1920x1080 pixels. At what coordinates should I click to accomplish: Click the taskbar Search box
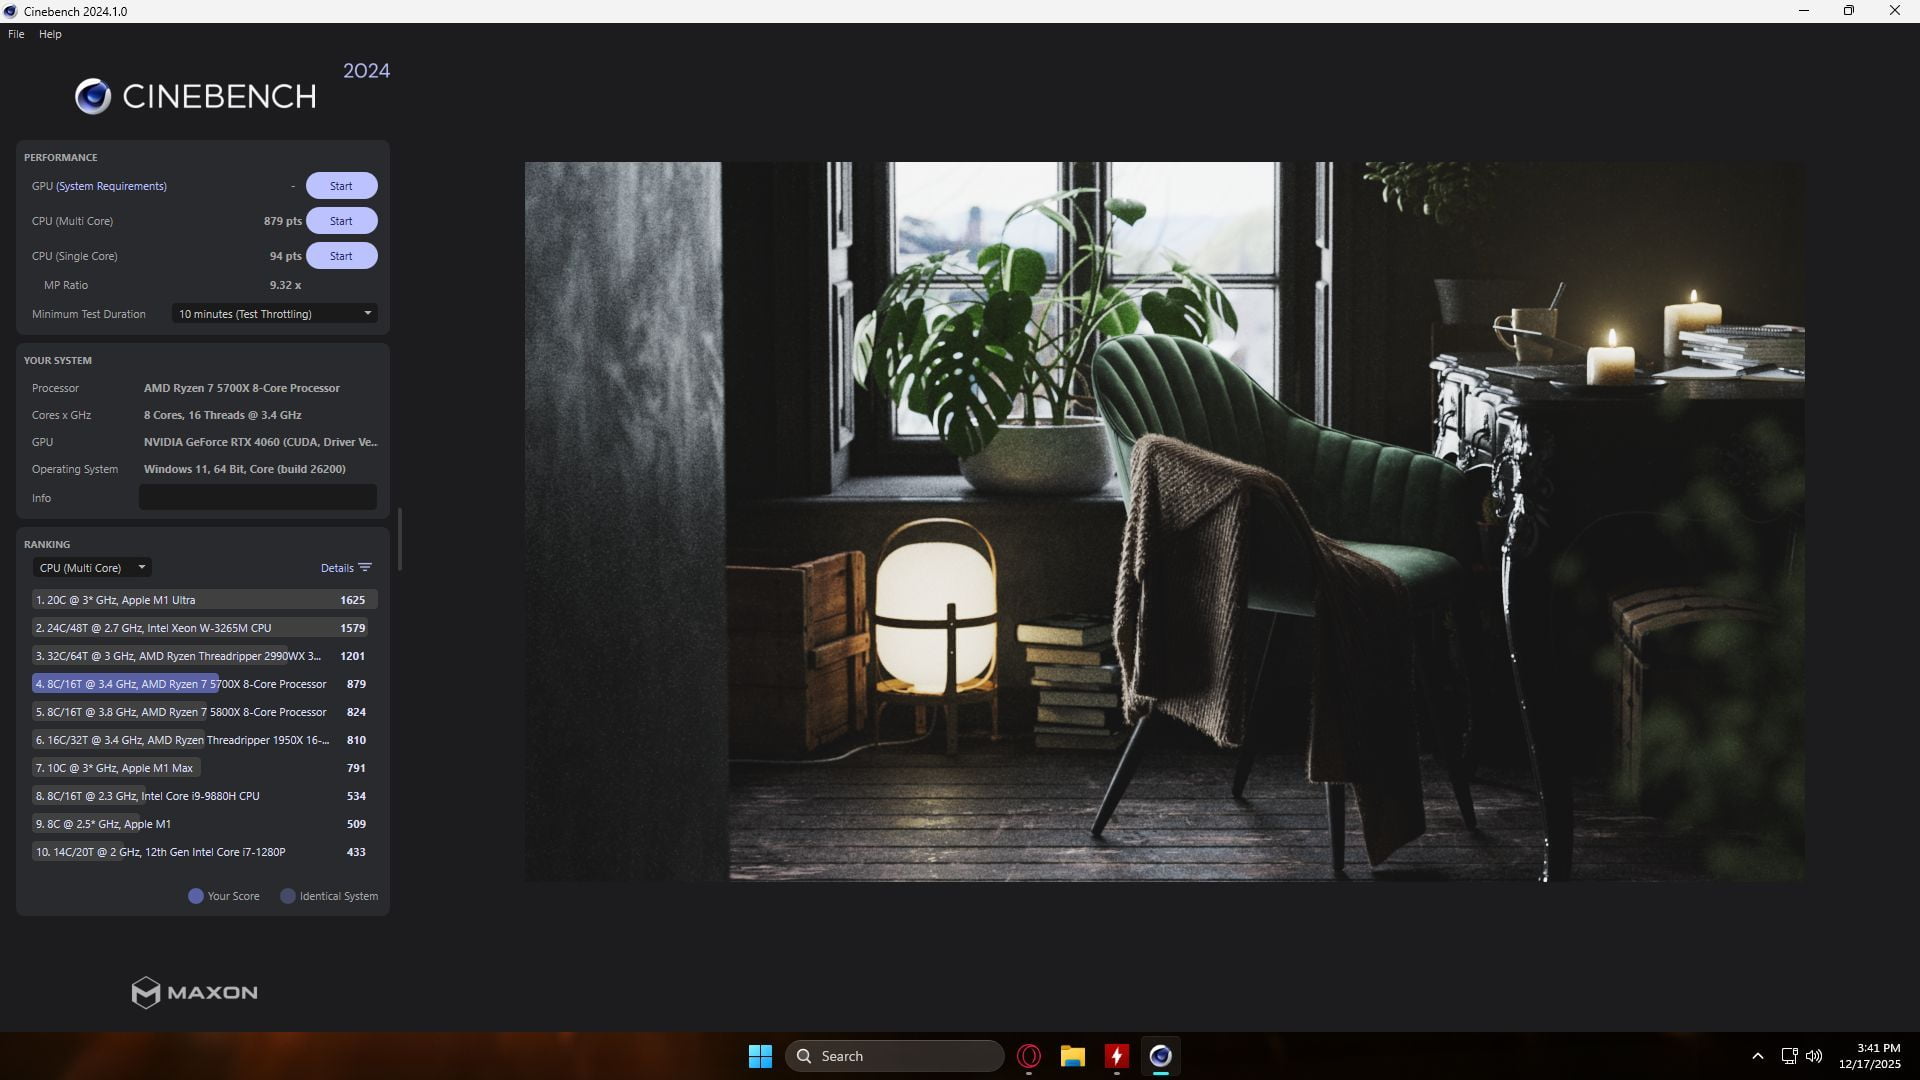pyautogui.click(x=894, y=1056)
